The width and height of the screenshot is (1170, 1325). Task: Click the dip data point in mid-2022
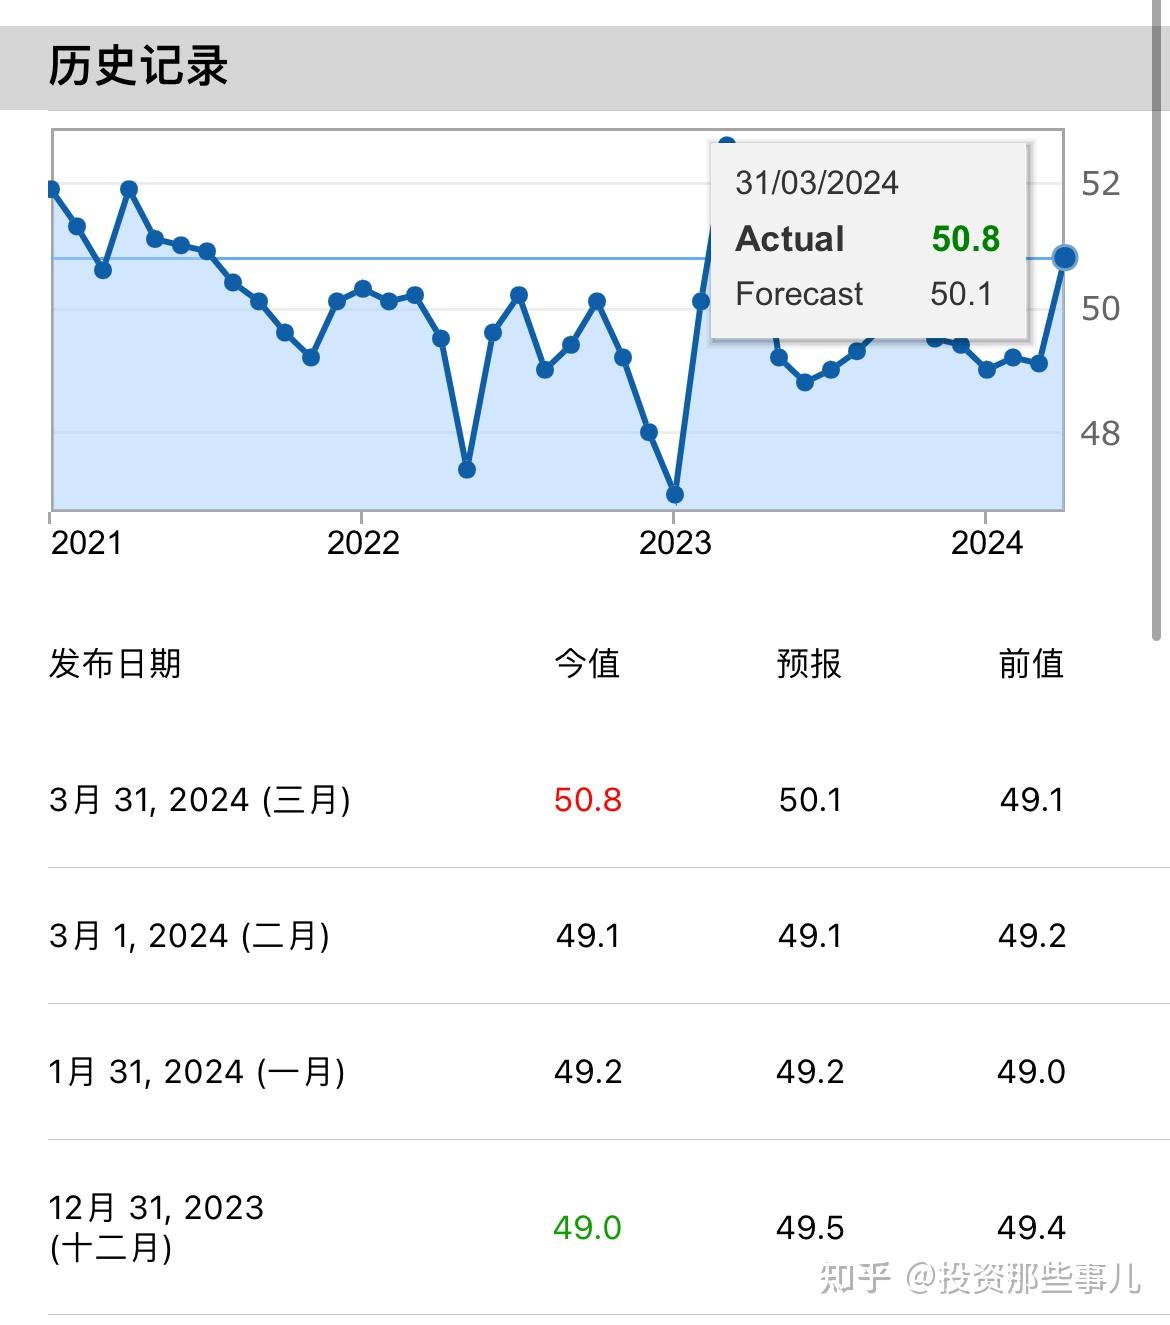(x=466, y=469)
